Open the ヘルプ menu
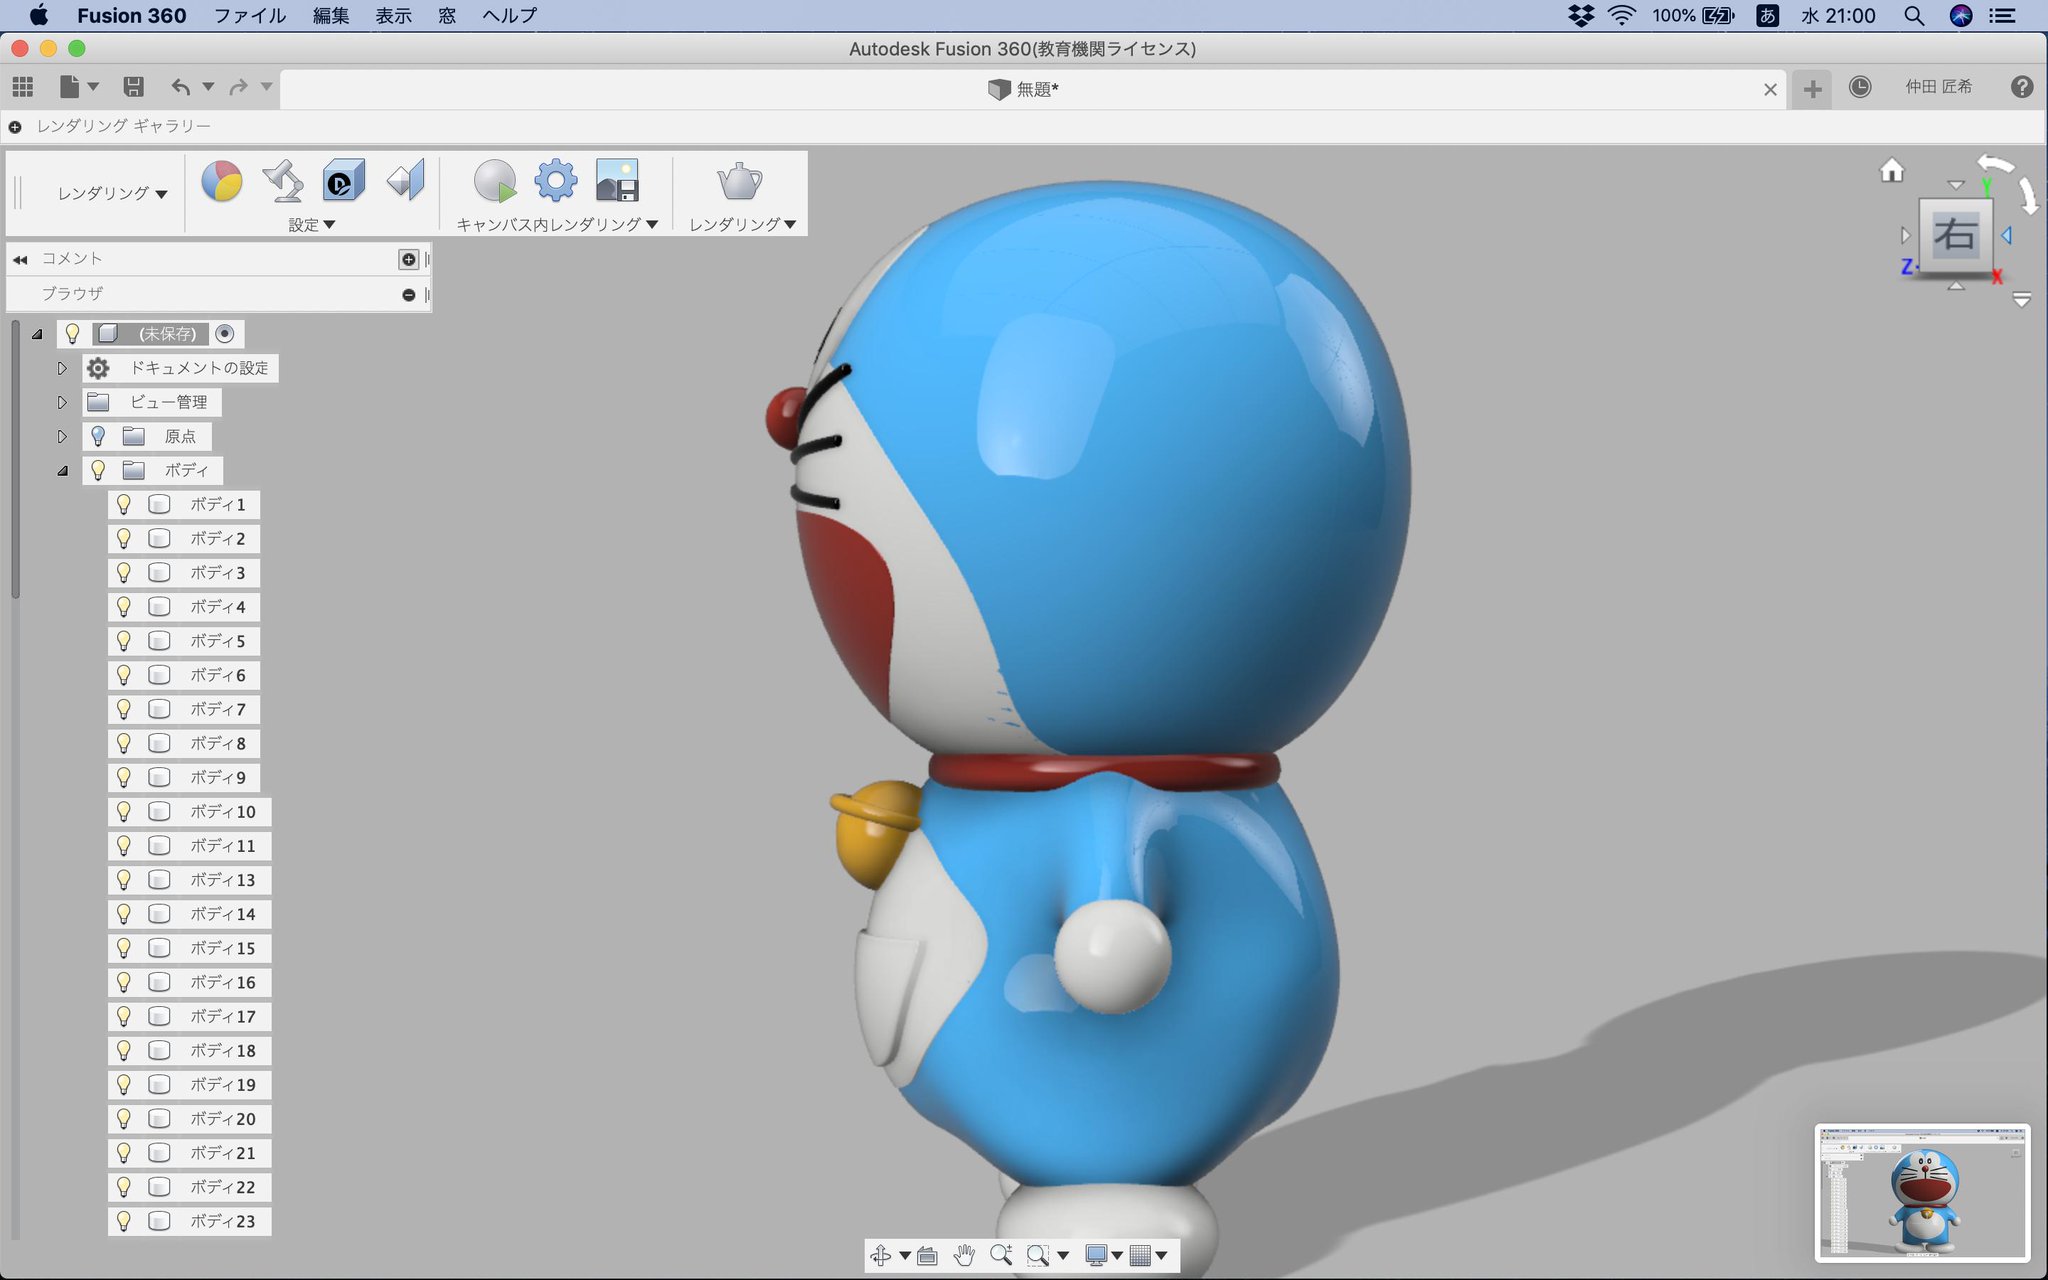This screenshot has width=2048, height=1280. click(x=509, y=16)
